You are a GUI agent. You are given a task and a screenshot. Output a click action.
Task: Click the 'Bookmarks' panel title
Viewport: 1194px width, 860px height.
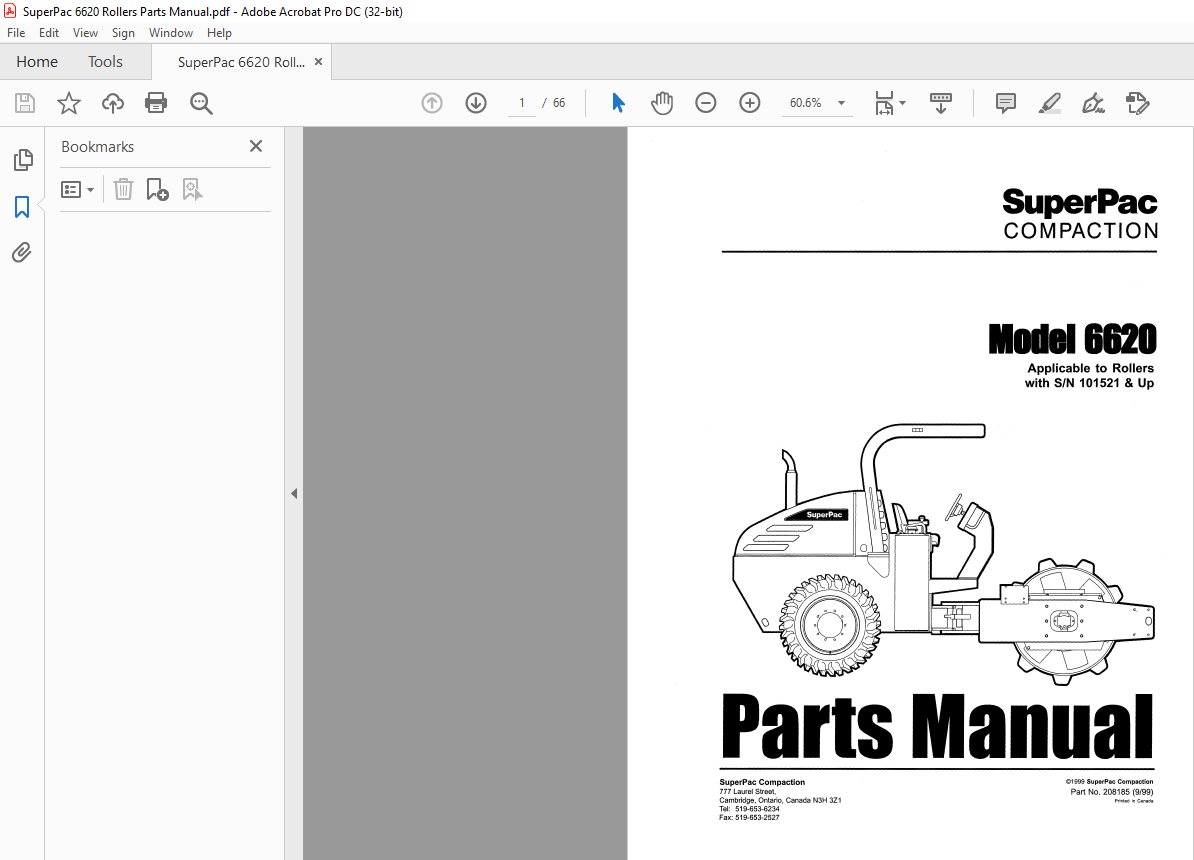[x=97, y=147]
